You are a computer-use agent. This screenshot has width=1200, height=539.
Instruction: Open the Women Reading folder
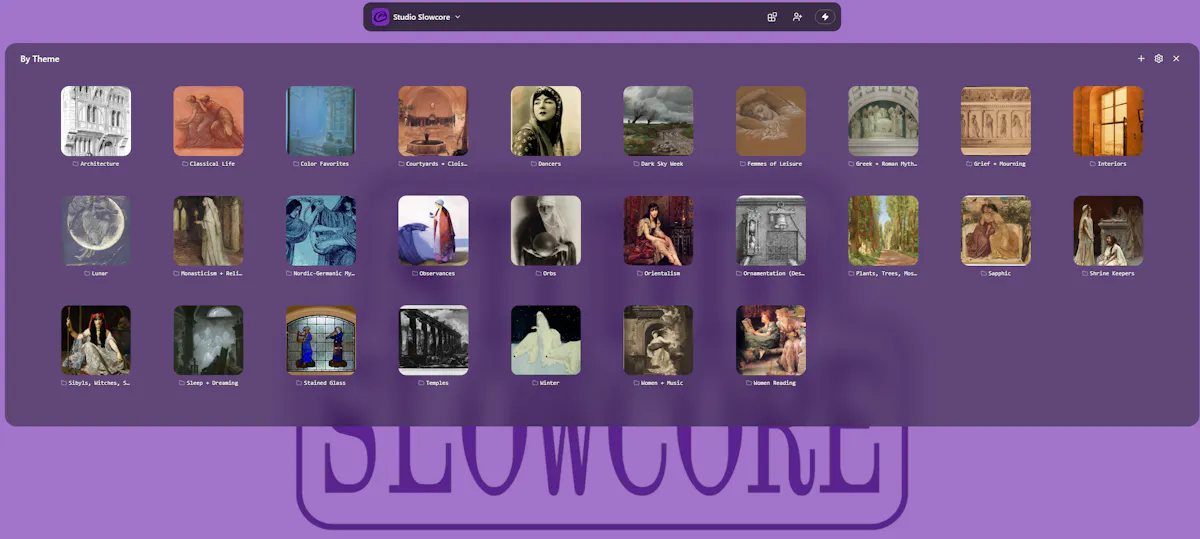tap(771, 340)
